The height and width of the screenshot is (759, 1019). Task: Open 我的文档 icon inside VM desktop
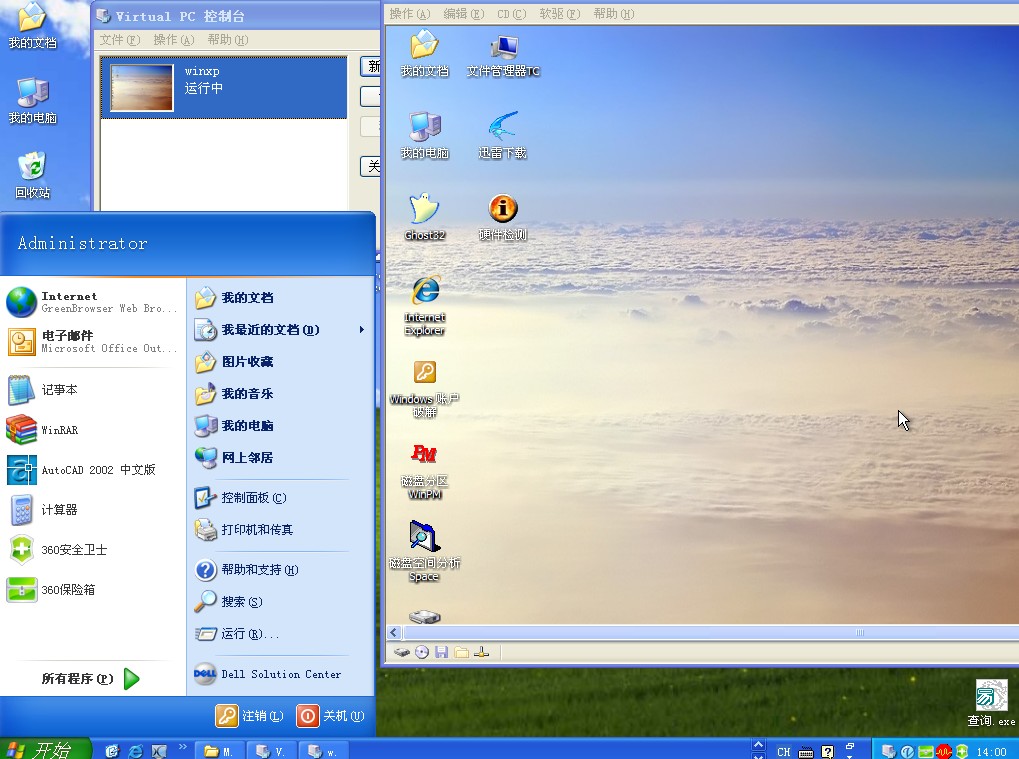click(424, 53)
